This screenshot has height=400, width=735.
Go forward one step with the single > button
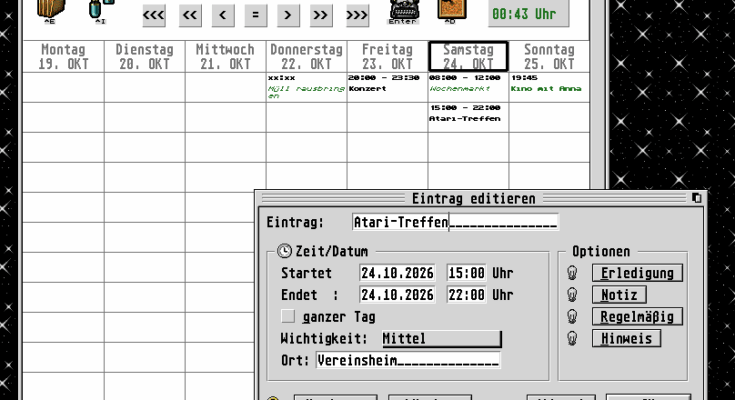click(288, 15)
